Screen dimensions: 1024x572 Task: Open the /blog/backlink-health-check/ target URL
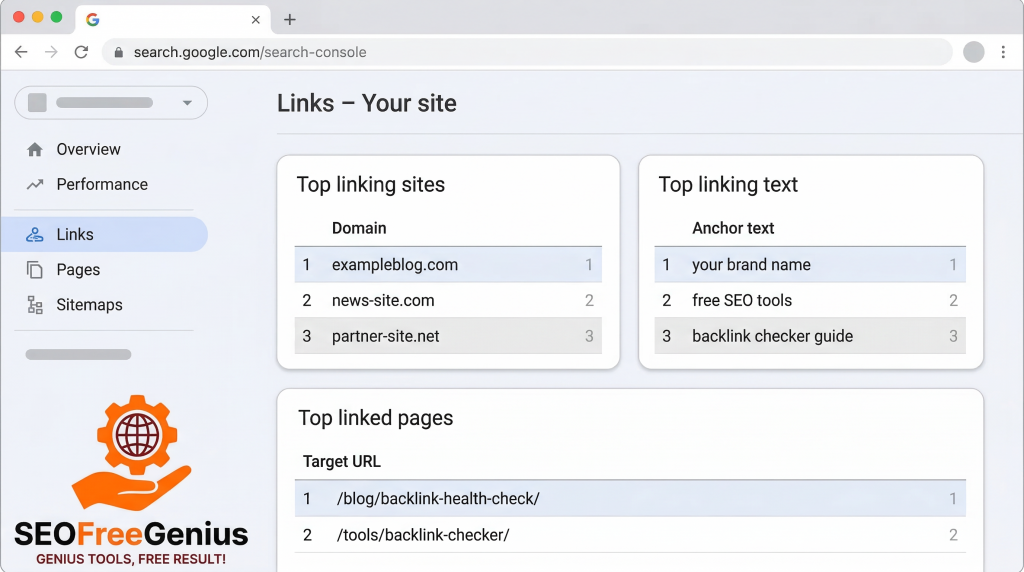[x=438, y=499]
